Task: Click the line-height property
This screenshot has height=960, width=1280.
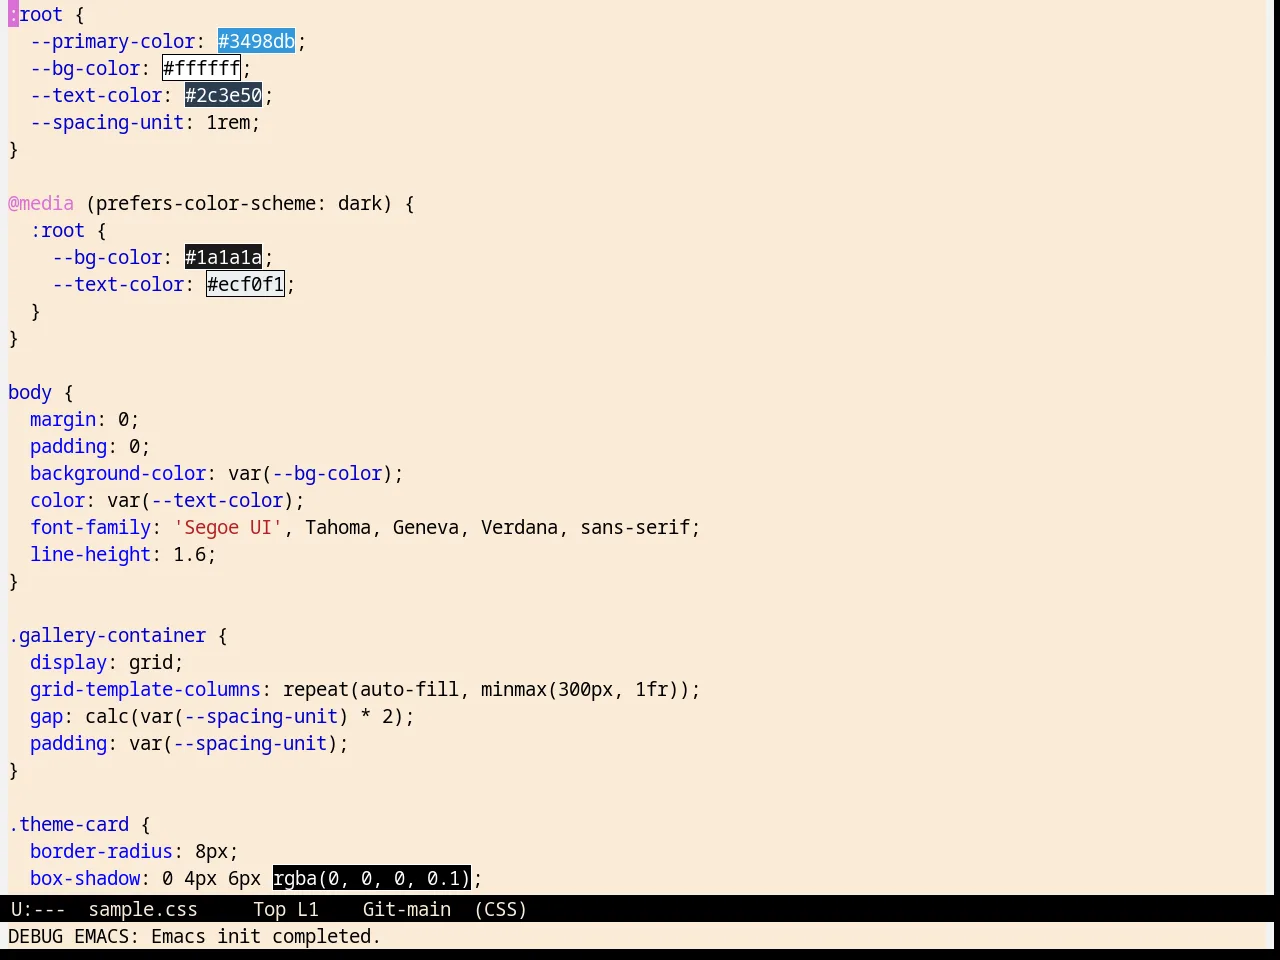Action: 91,554
